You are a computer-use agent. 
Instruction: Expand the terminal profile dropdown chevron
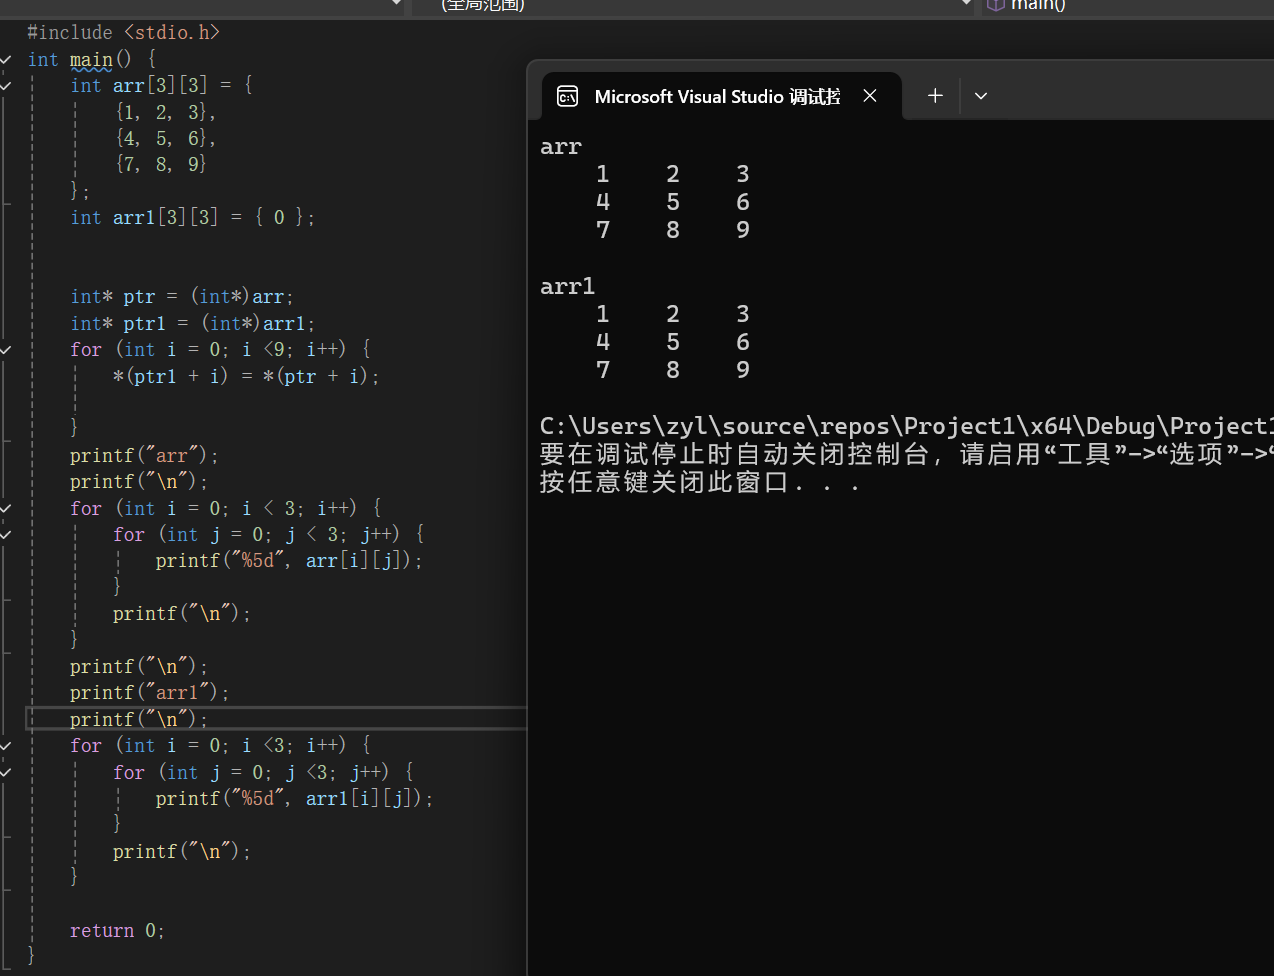[x=981, y=96]
